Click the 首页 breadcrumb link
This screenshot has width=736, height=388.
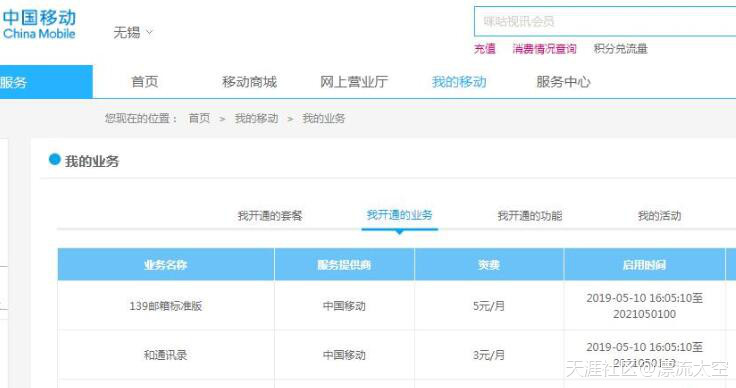199,118
